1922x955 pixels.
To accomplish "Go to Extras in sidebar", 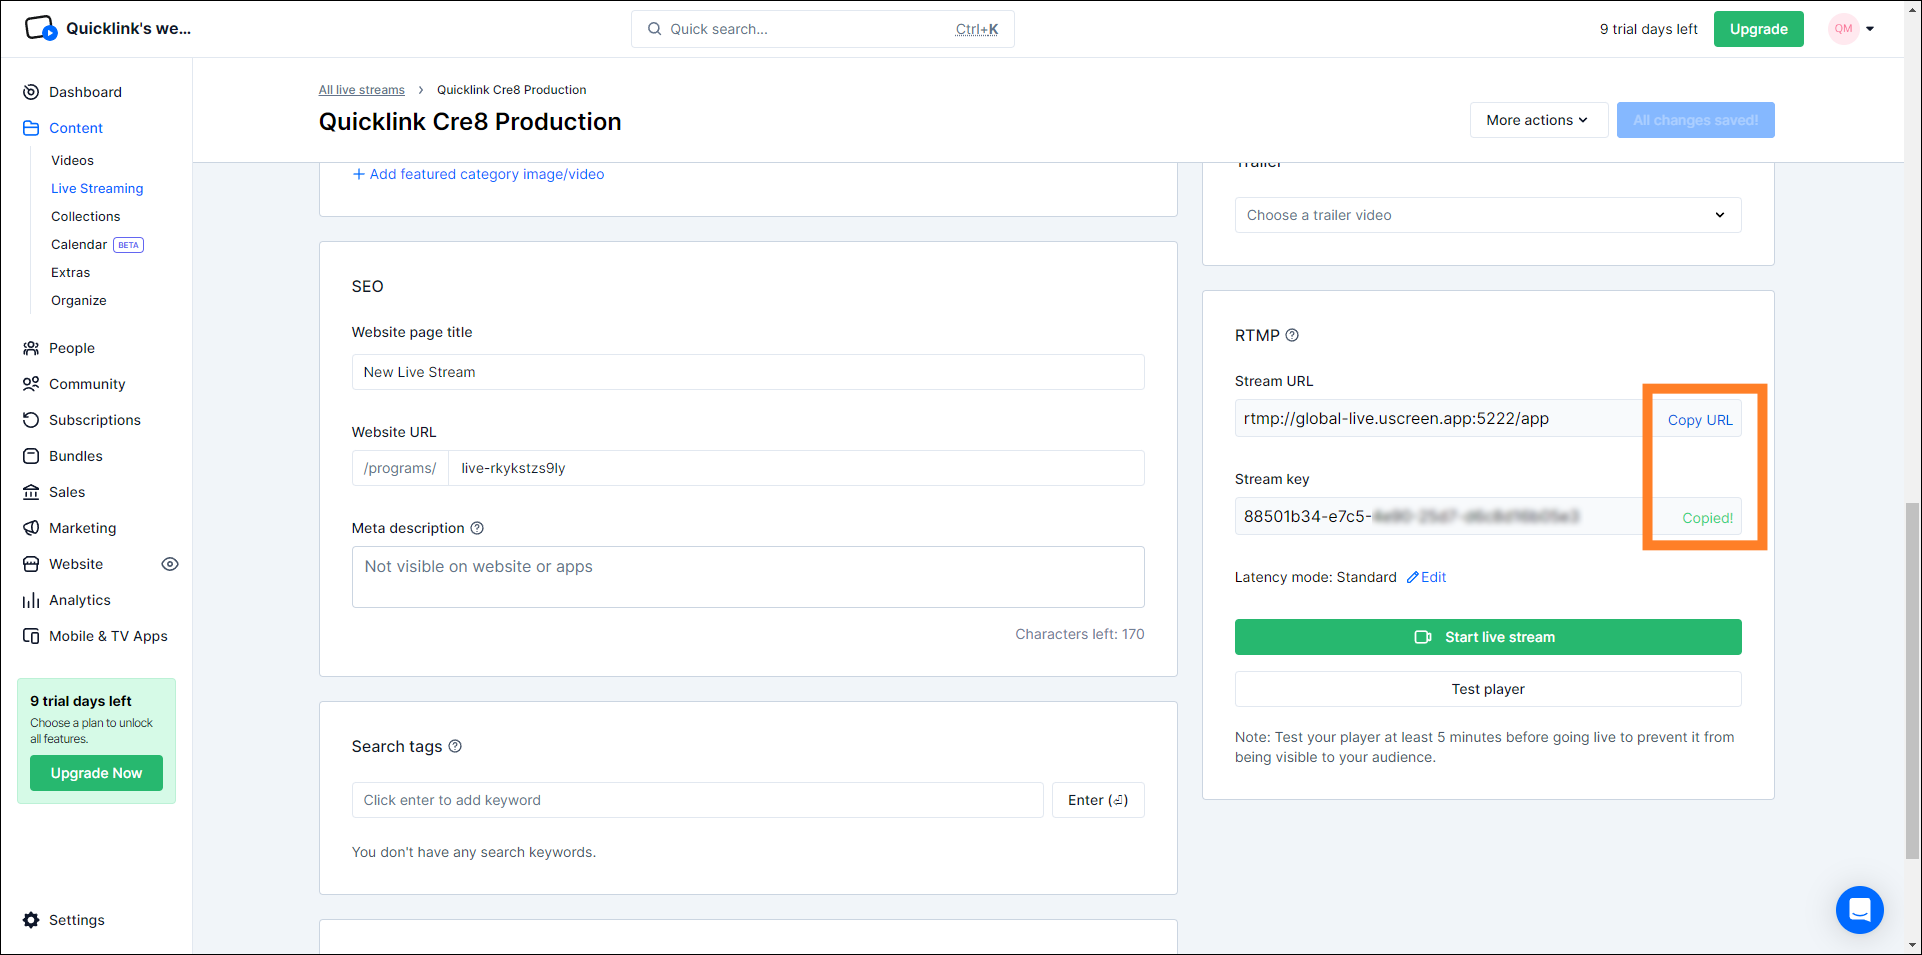I will 70,272.
